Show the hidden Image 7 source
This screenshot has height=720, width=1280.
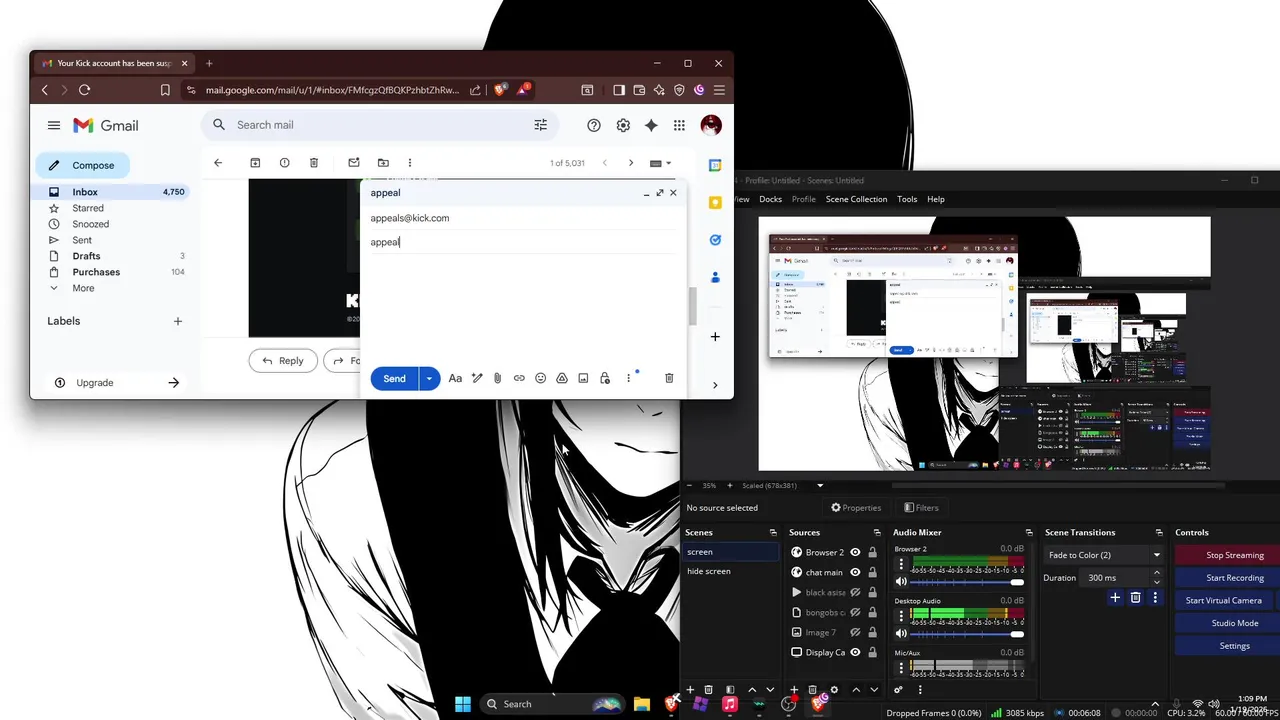[x=855, y=632]
